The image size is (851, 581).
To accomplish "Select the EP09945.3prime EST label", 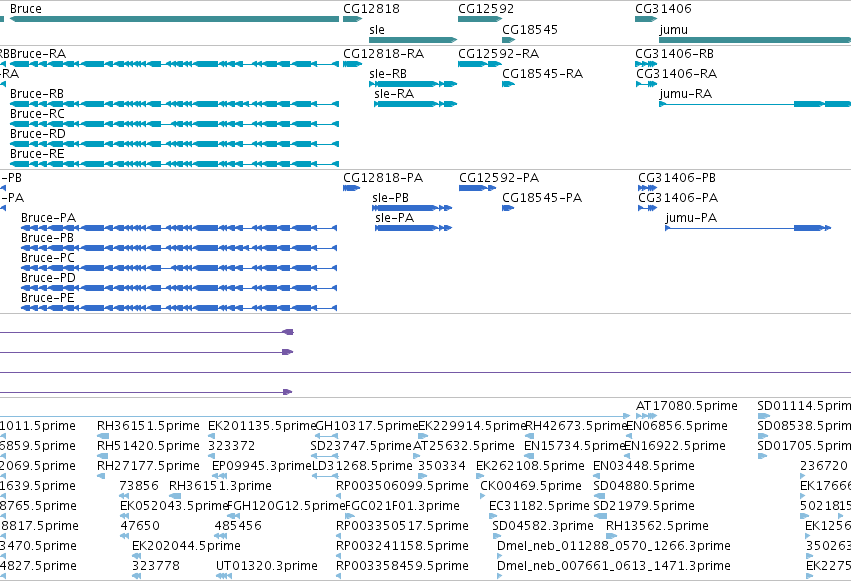I will [x=263, y=466].
